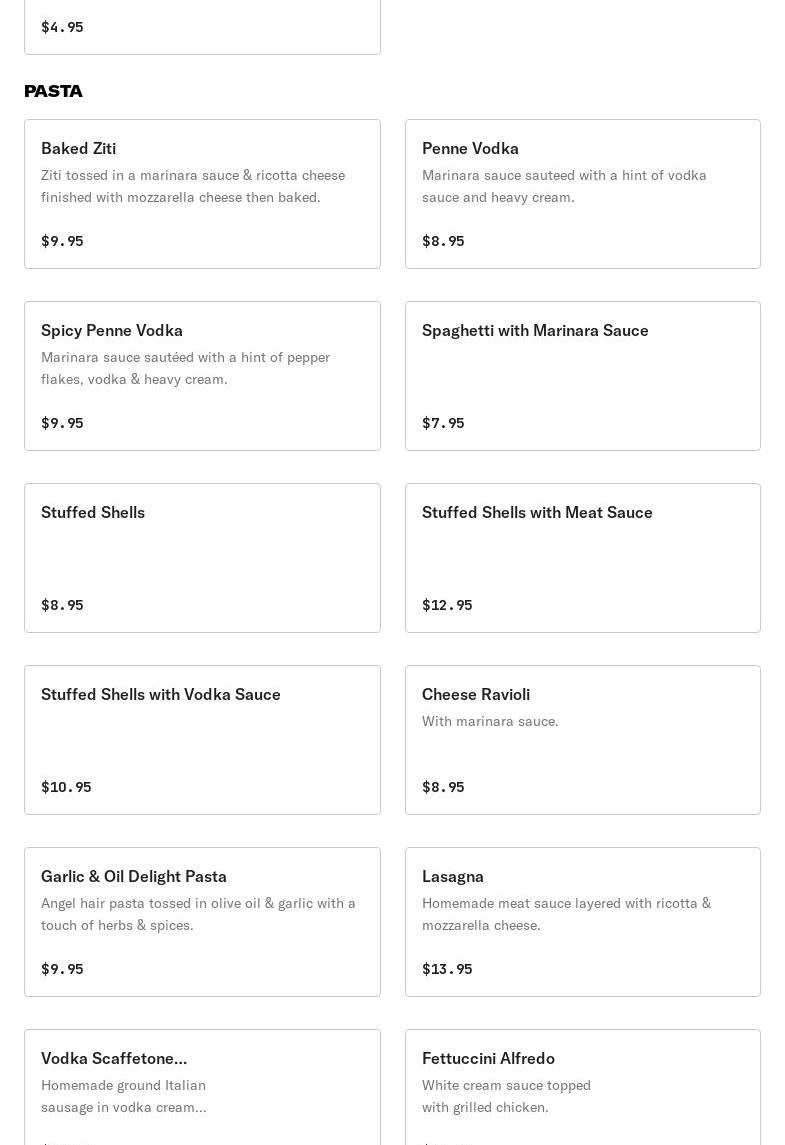Click the PASTA section heading

(x=53, y=91)
